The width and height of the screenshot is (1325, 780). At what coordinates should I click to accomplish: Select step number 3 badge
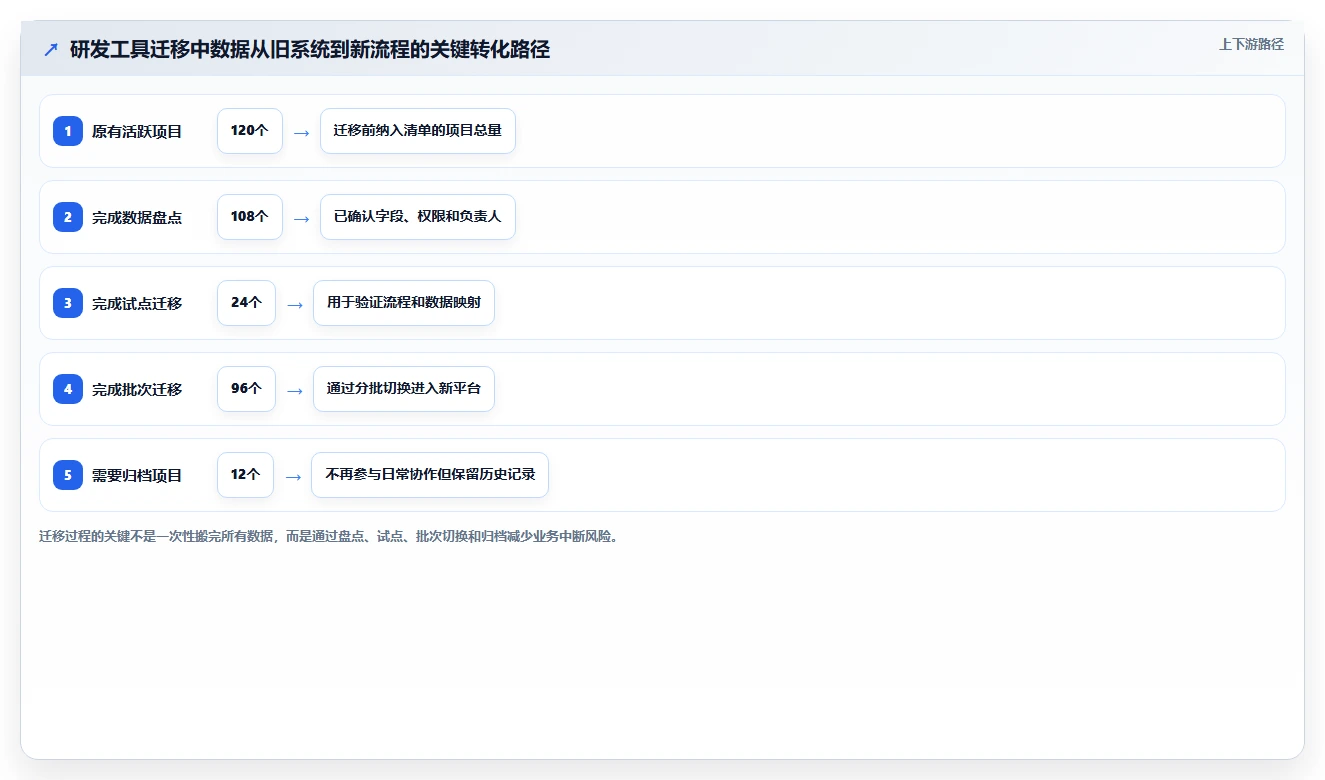tap(68, 303)
